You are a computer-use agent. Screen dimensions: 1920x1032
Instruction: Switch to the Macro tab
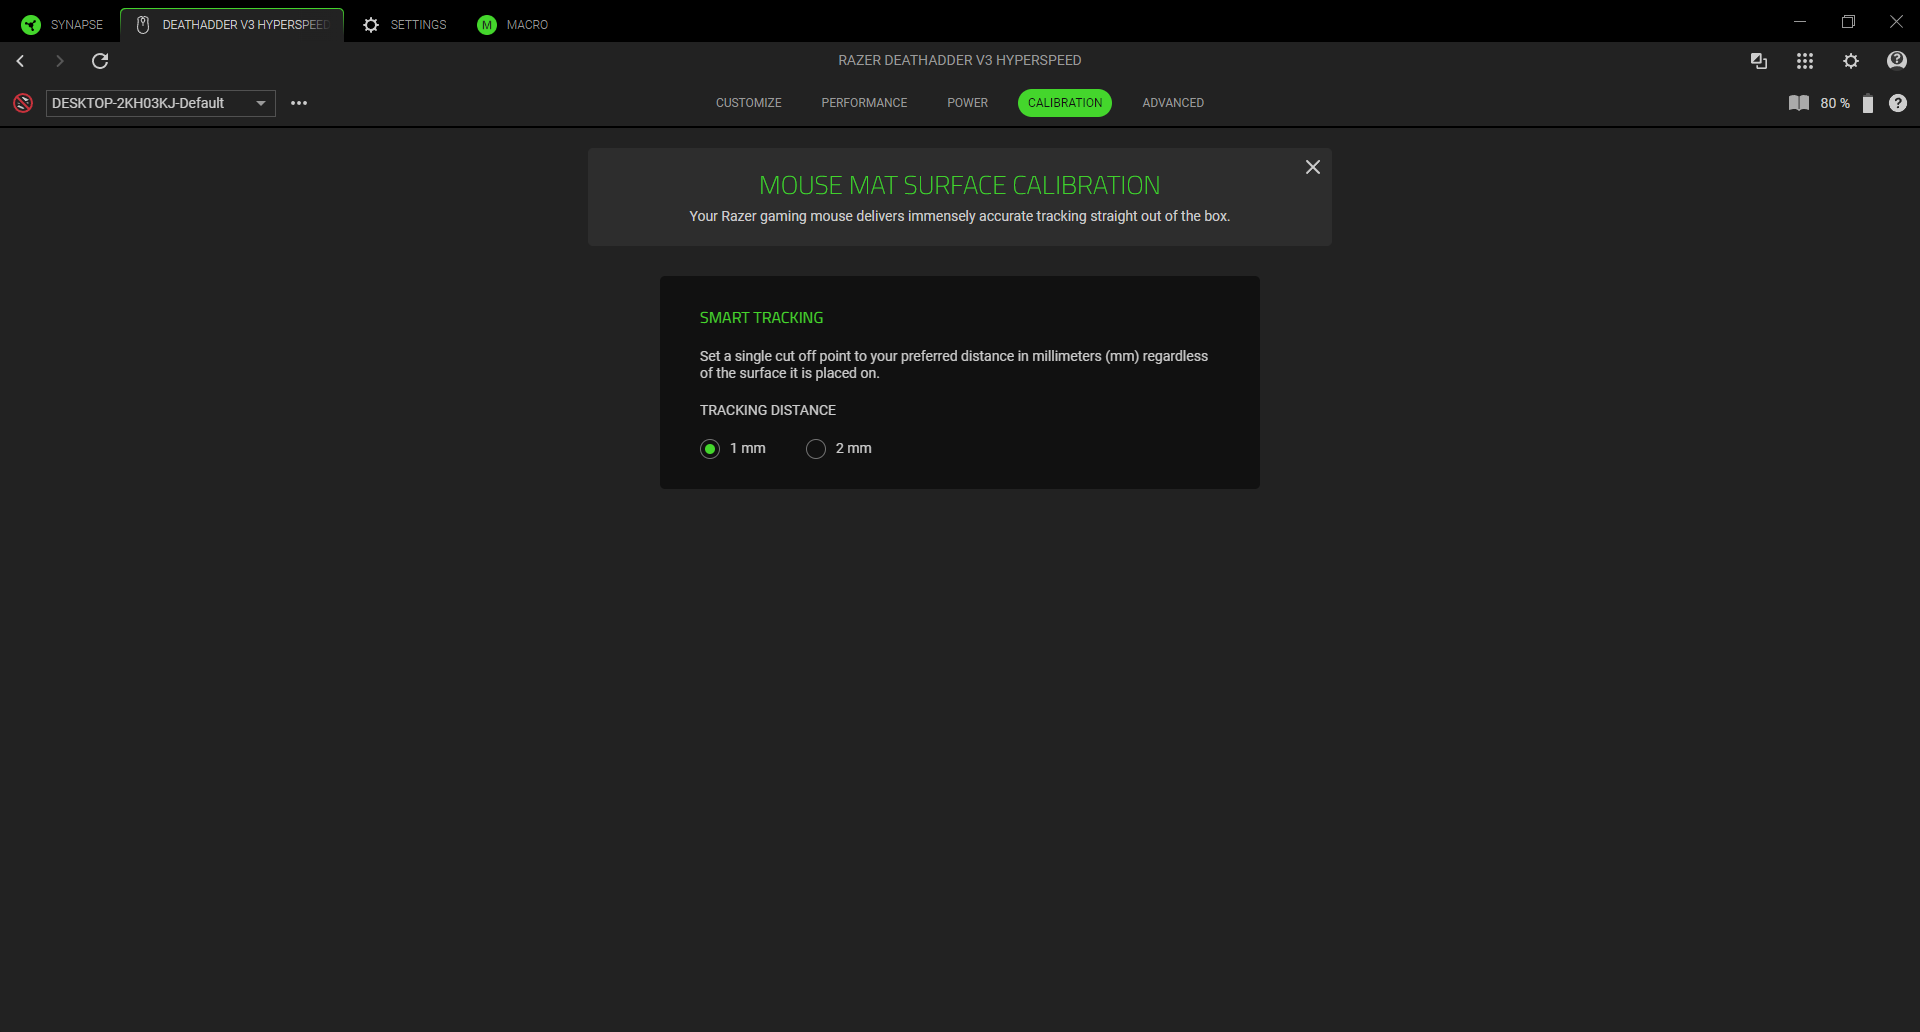tap(513, 24)
